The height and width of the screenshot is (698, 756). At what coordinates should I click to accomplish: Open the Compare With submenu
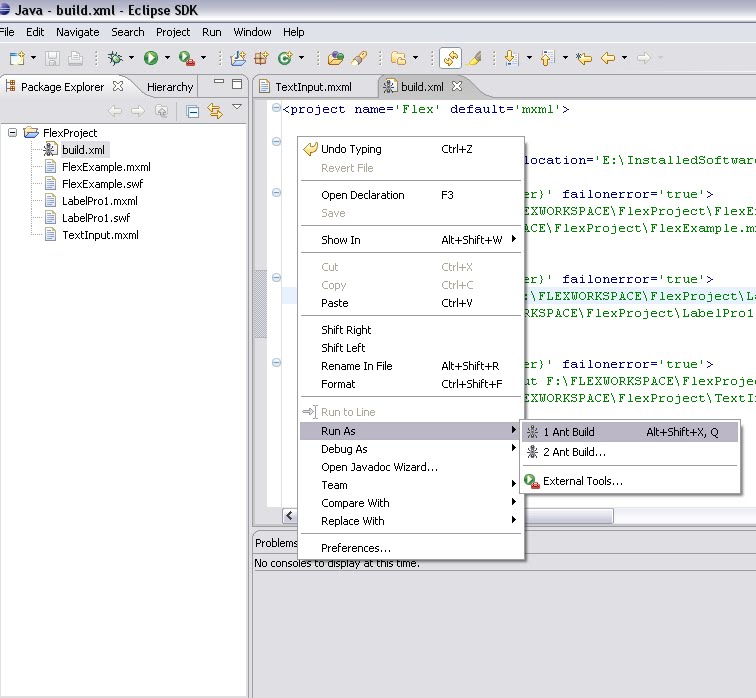(411, 503)
